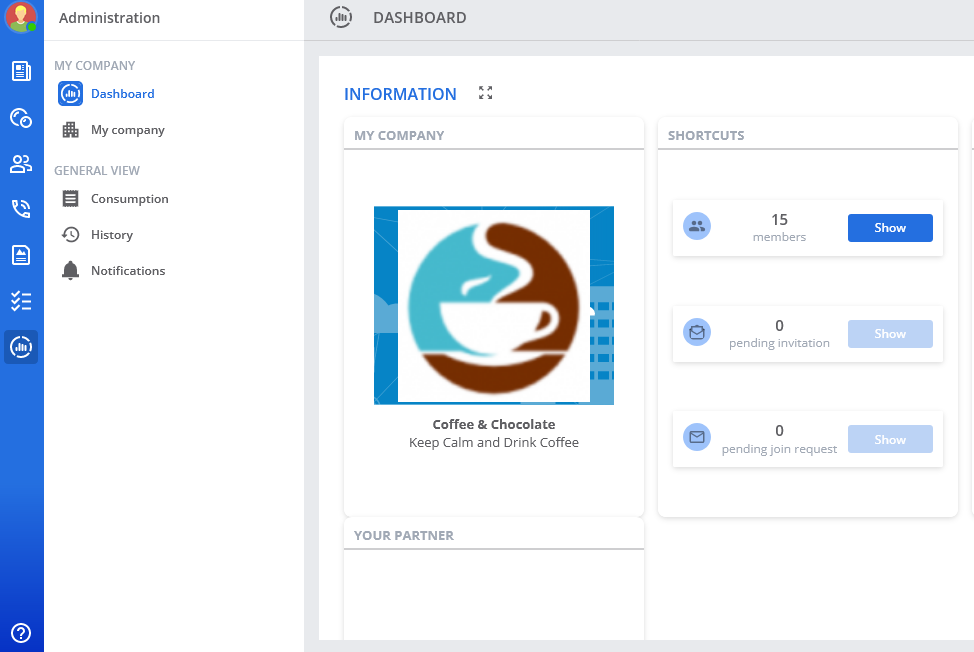
Task: Open the conversations bubbles sidebar icon
Action: 21,118
